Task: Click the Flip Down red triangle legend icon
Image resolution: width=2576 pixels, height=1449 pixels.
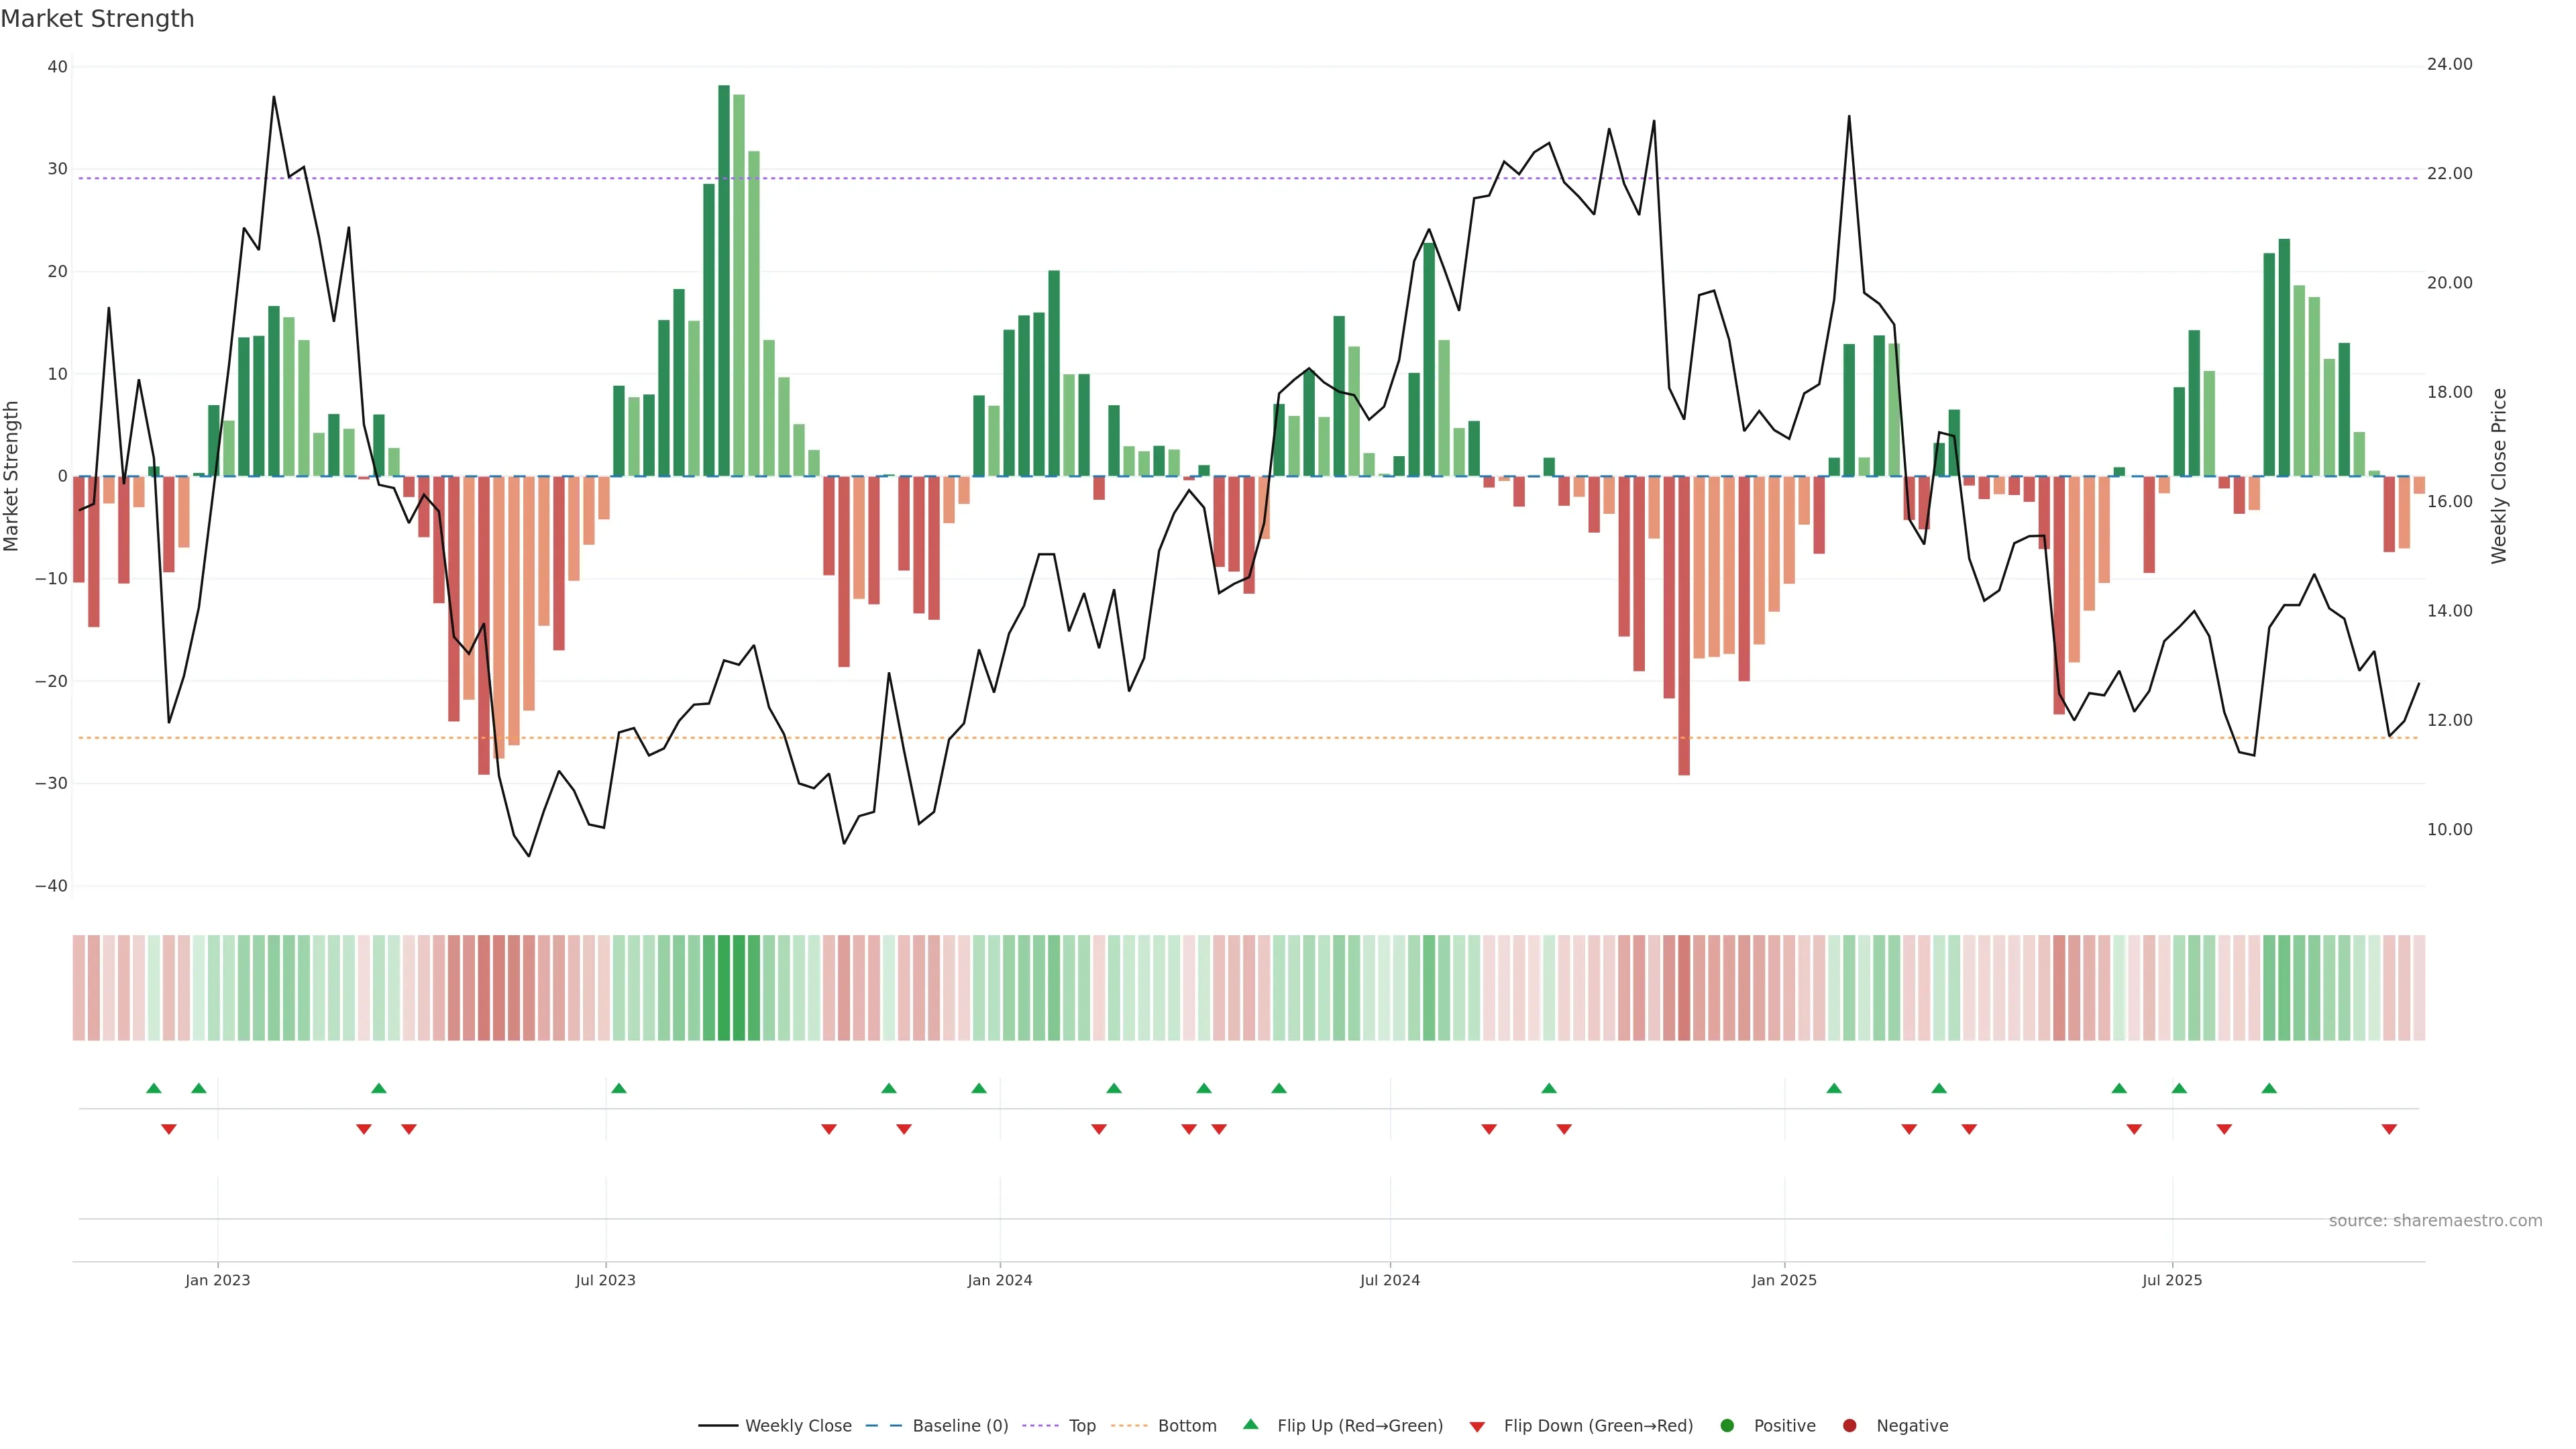Action: click(1477, 1427)
